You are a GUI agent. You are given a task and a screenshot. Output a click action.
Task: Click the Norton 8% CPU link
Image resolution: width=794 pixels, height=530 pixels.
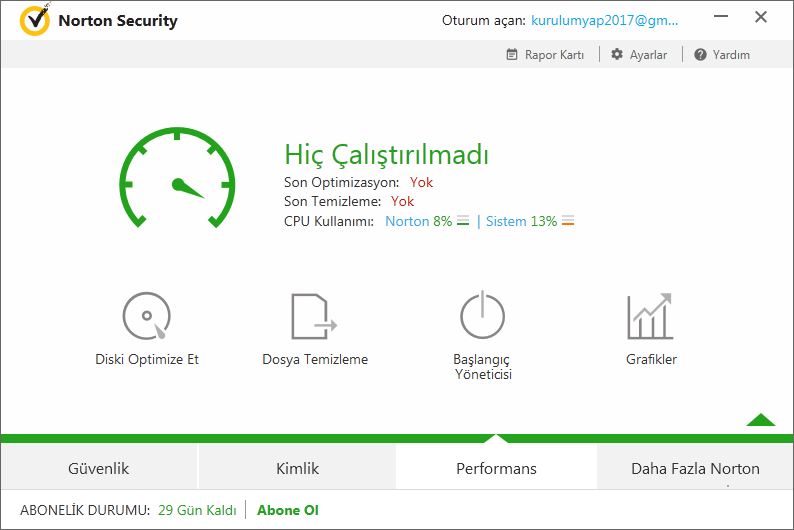pos(419,221)
